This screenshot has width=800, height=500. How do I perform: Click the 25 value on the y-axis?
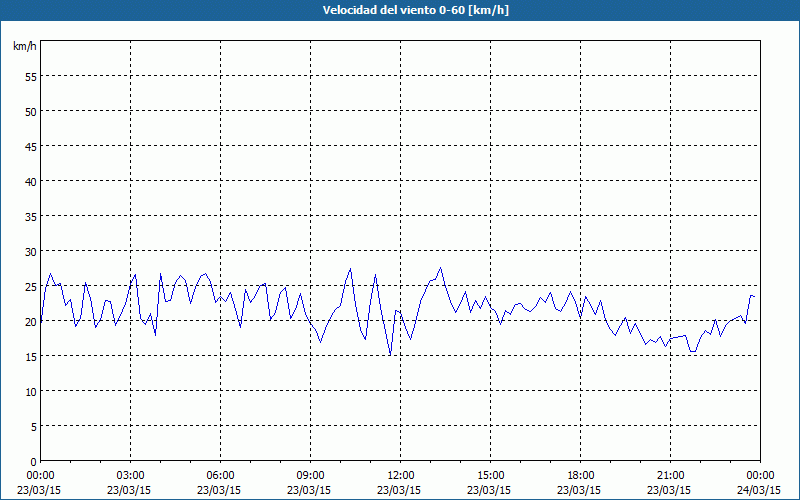pos(31,287)
